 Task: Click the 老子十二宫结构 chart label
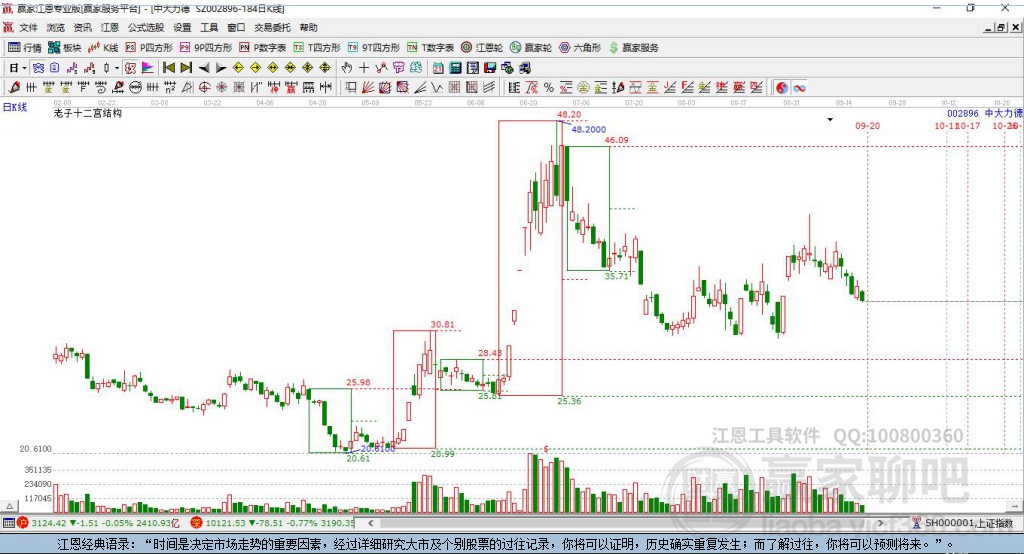88,113
